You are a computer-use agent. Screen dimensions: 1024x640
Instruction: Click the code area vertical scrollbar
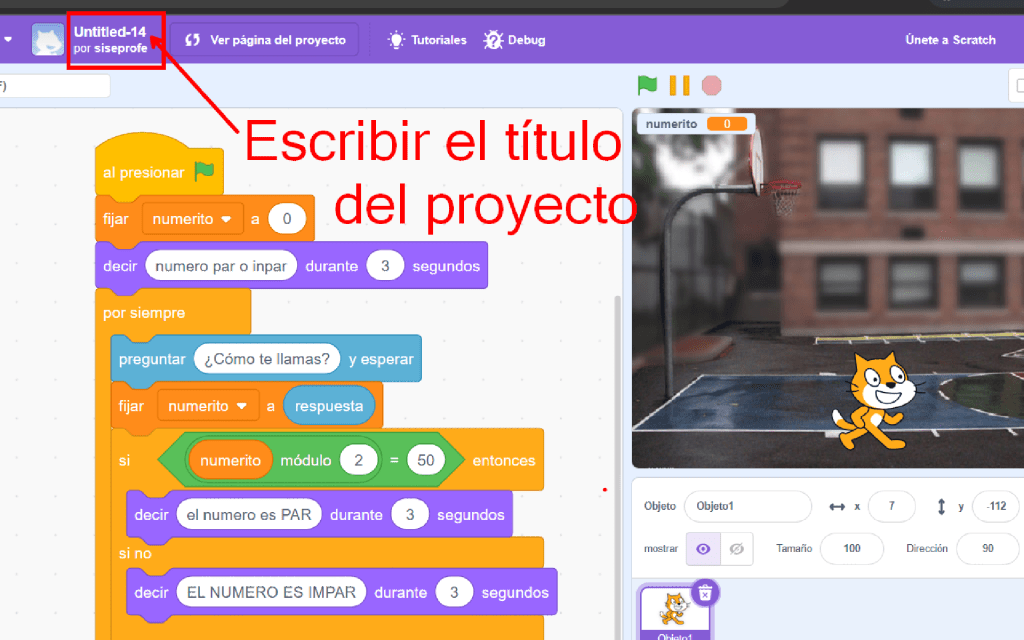point(616,450)
